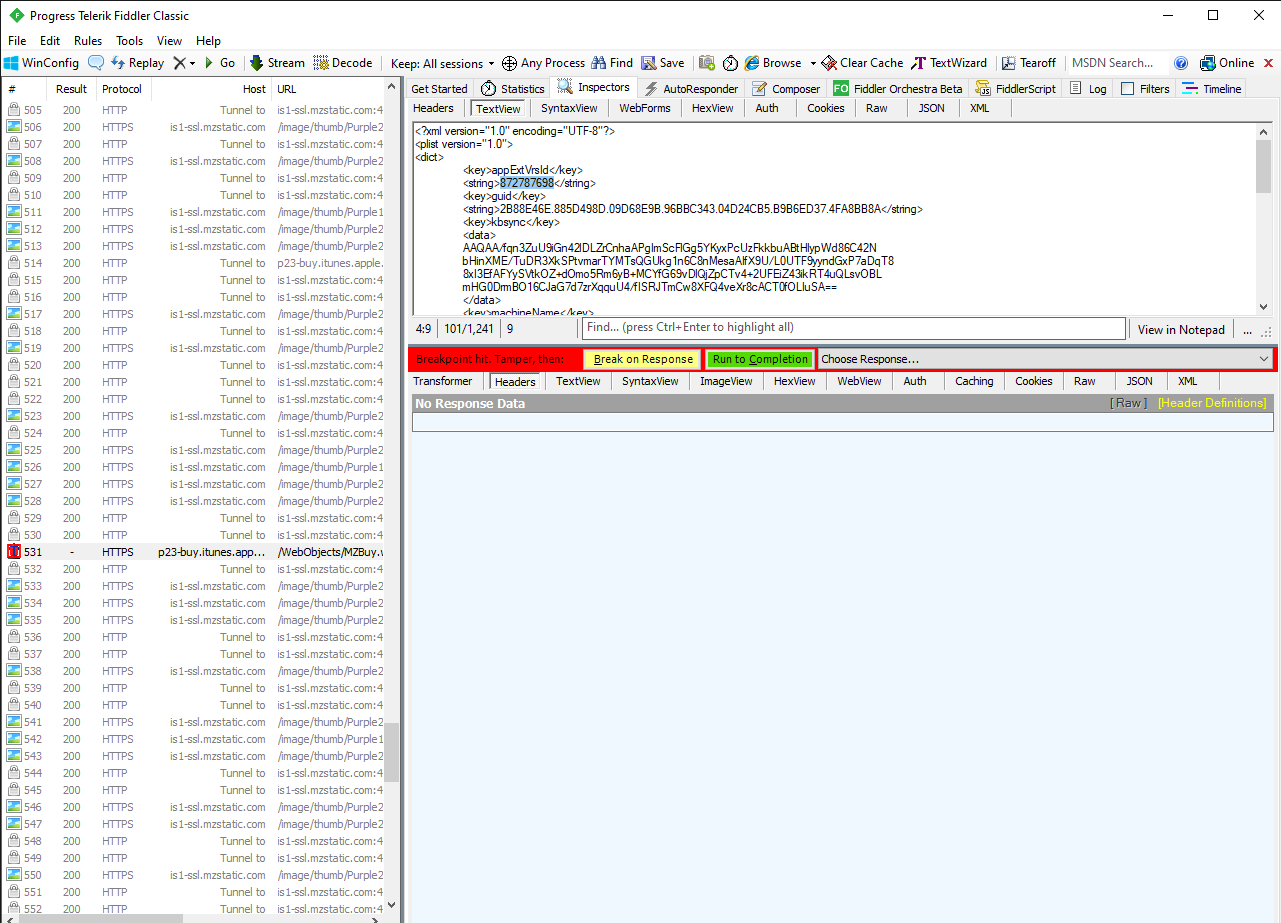The height and width of the screenshot is (923, 1281).
Task: Select request SyntaxView inspector tab
Action: [x=569, y=108]
